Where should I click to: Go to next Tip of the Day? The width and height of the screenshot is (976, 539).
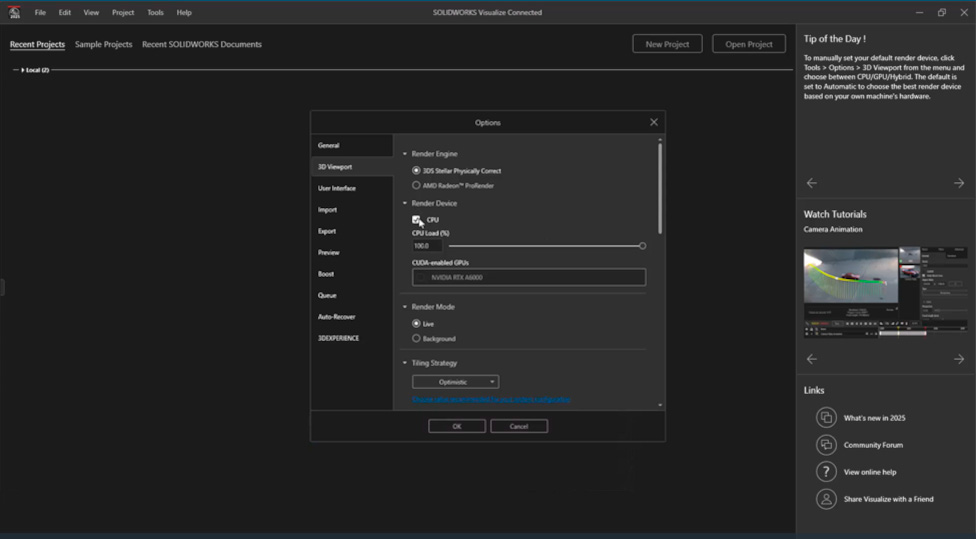[958, 183]
